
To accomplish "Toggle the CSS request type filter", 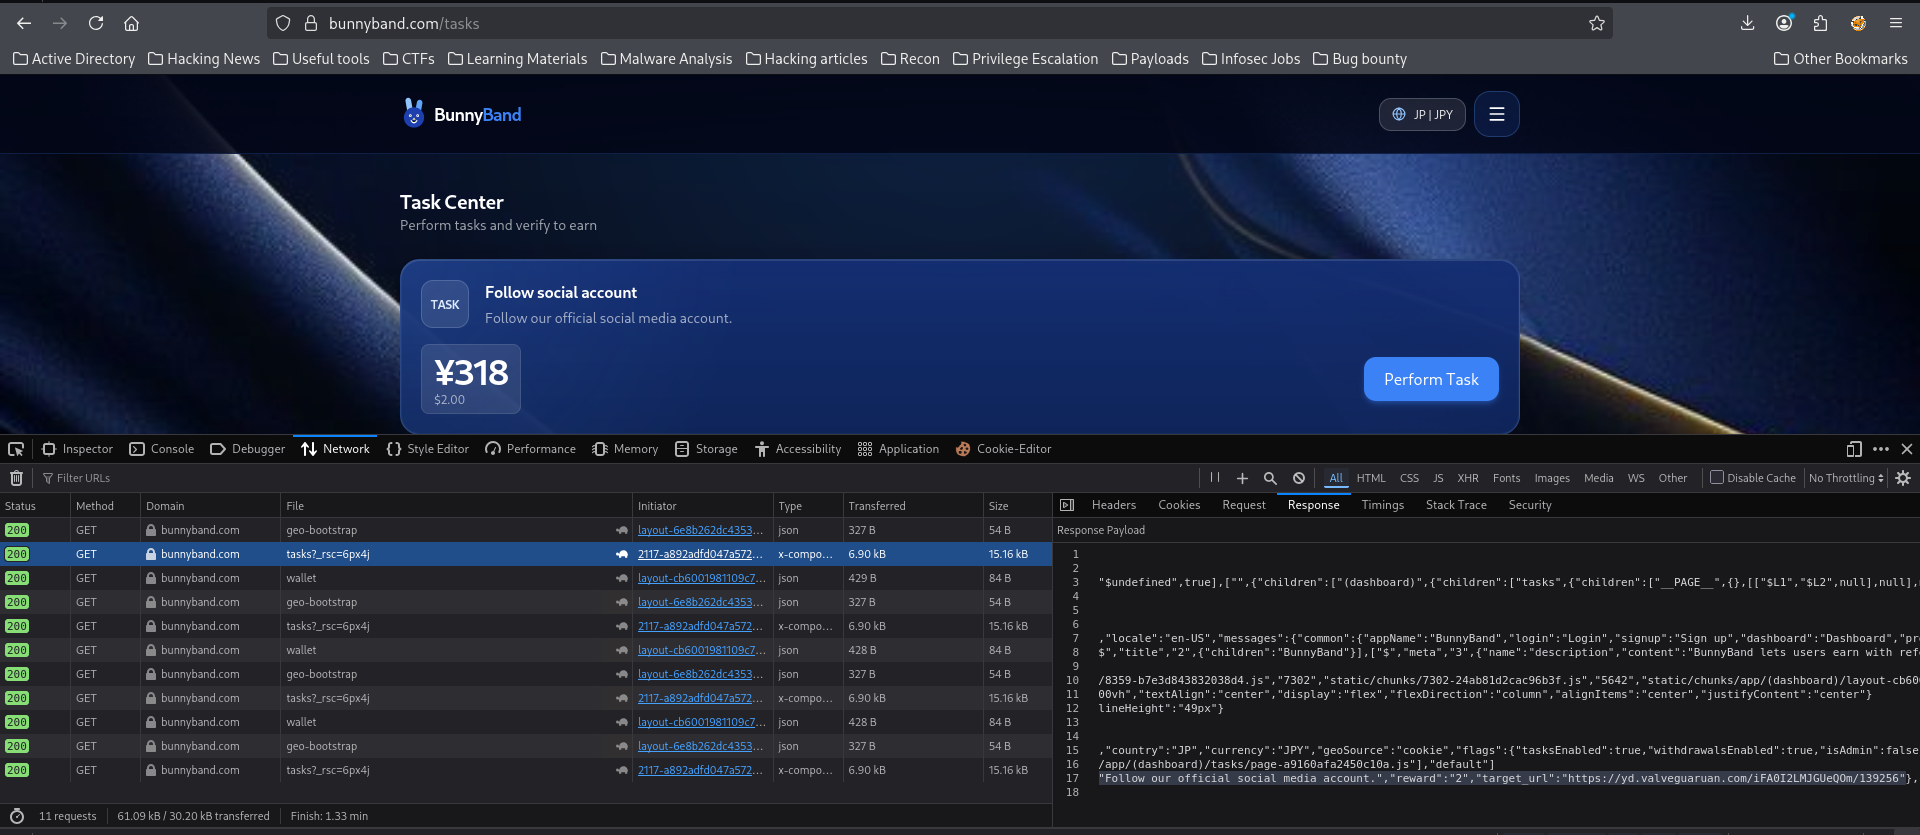I will click(1409, 478).
